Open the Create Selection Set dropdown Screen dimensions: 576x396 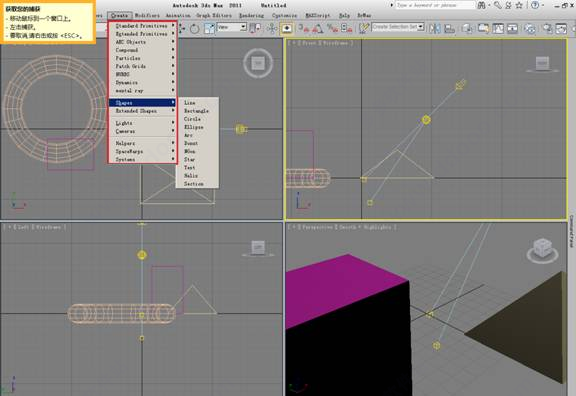398,27
